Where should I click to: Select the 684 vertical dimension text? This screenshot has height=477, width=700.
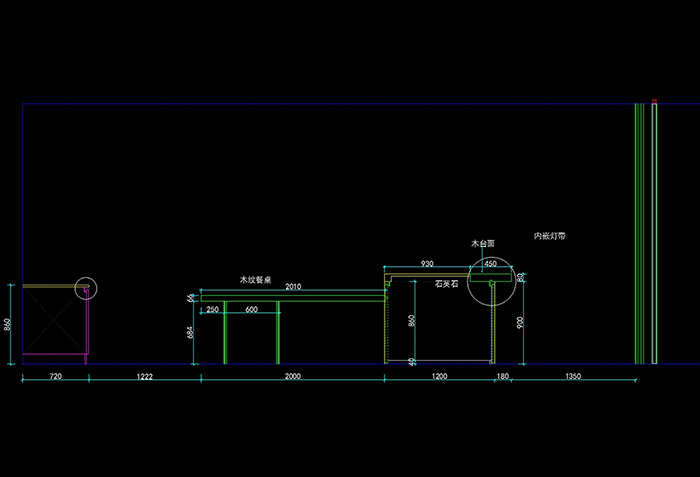point(191,334)
